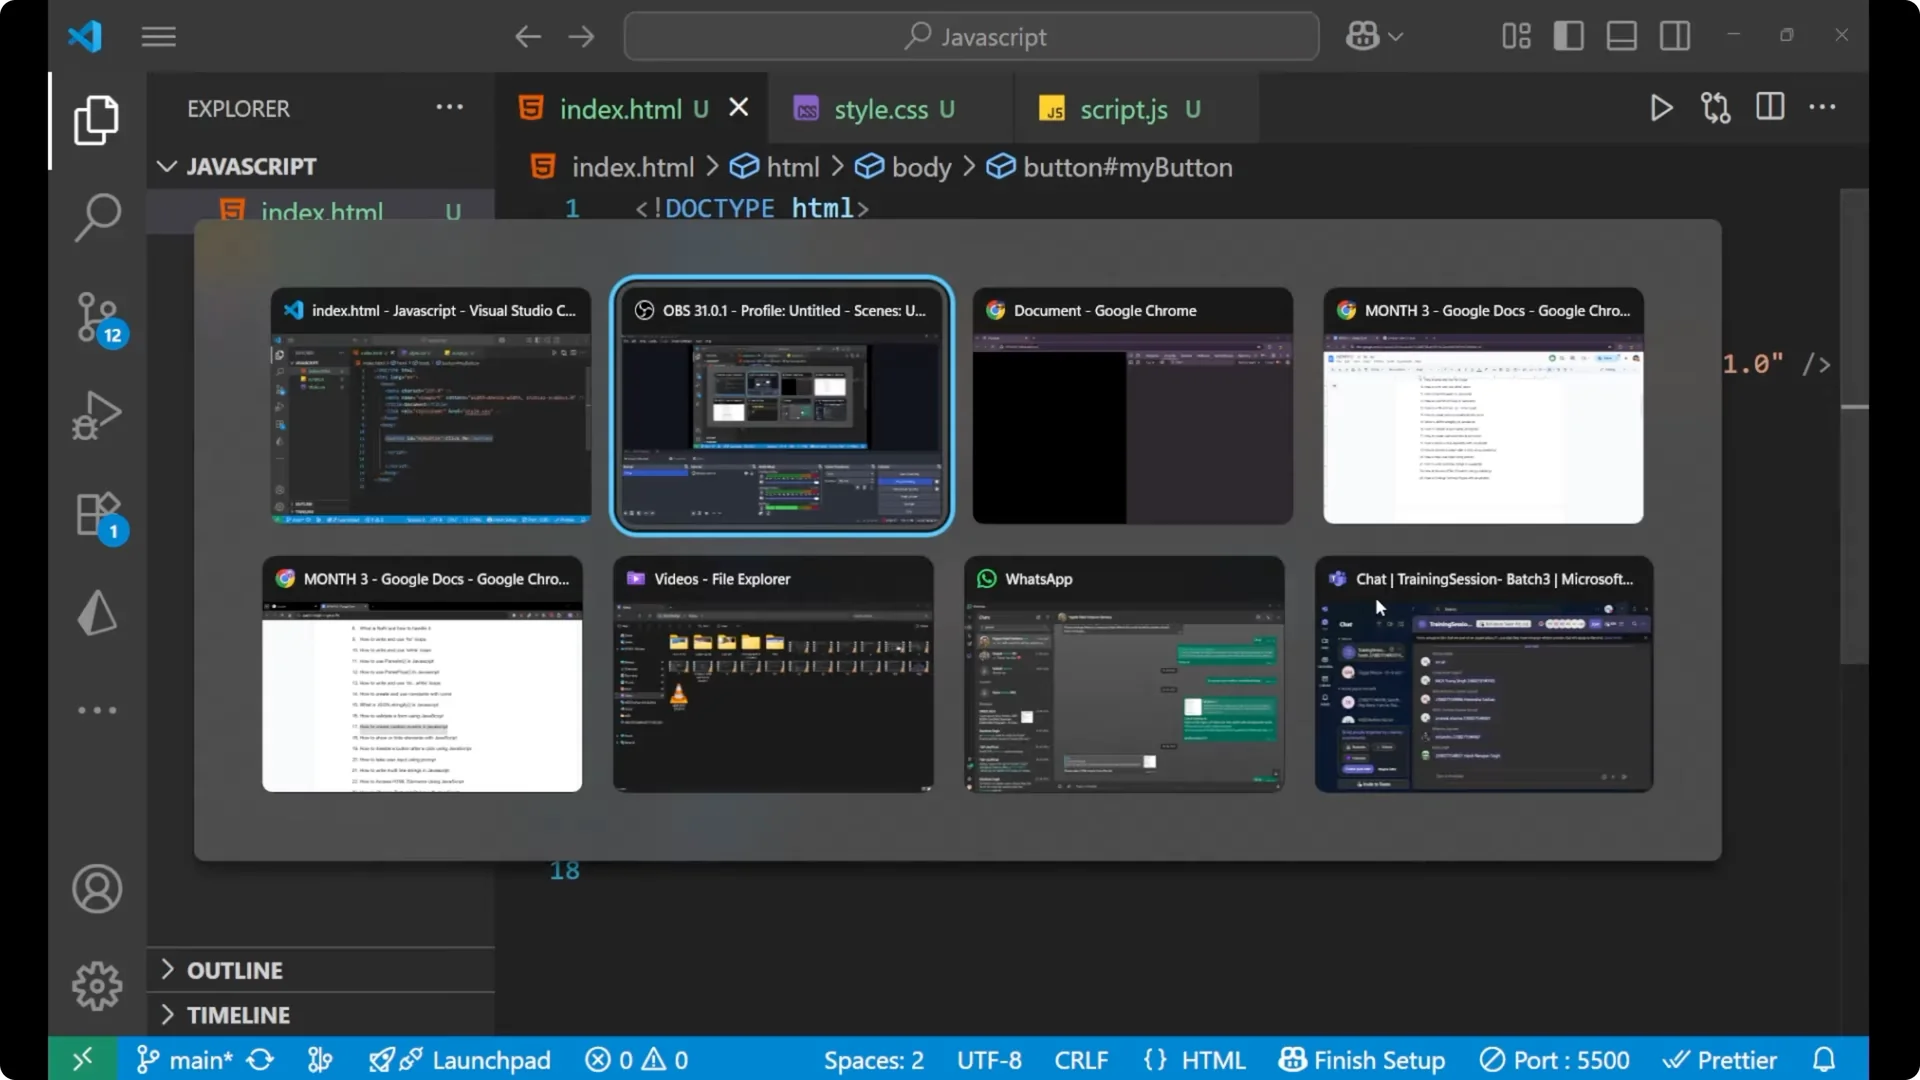1920x1080 pixels.
Task: Click Finish Setup in the status bar
Action: coord(1363,1060)
